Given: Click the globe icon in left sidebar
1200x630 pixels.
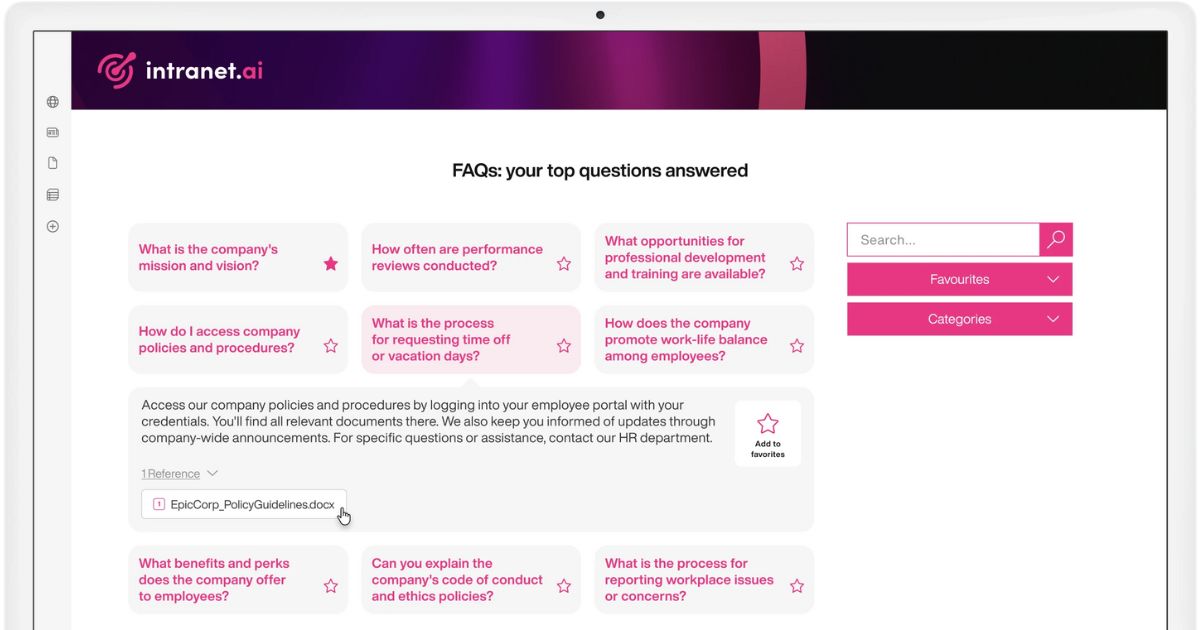Looking at the screenshot, I should pos(53,102).
